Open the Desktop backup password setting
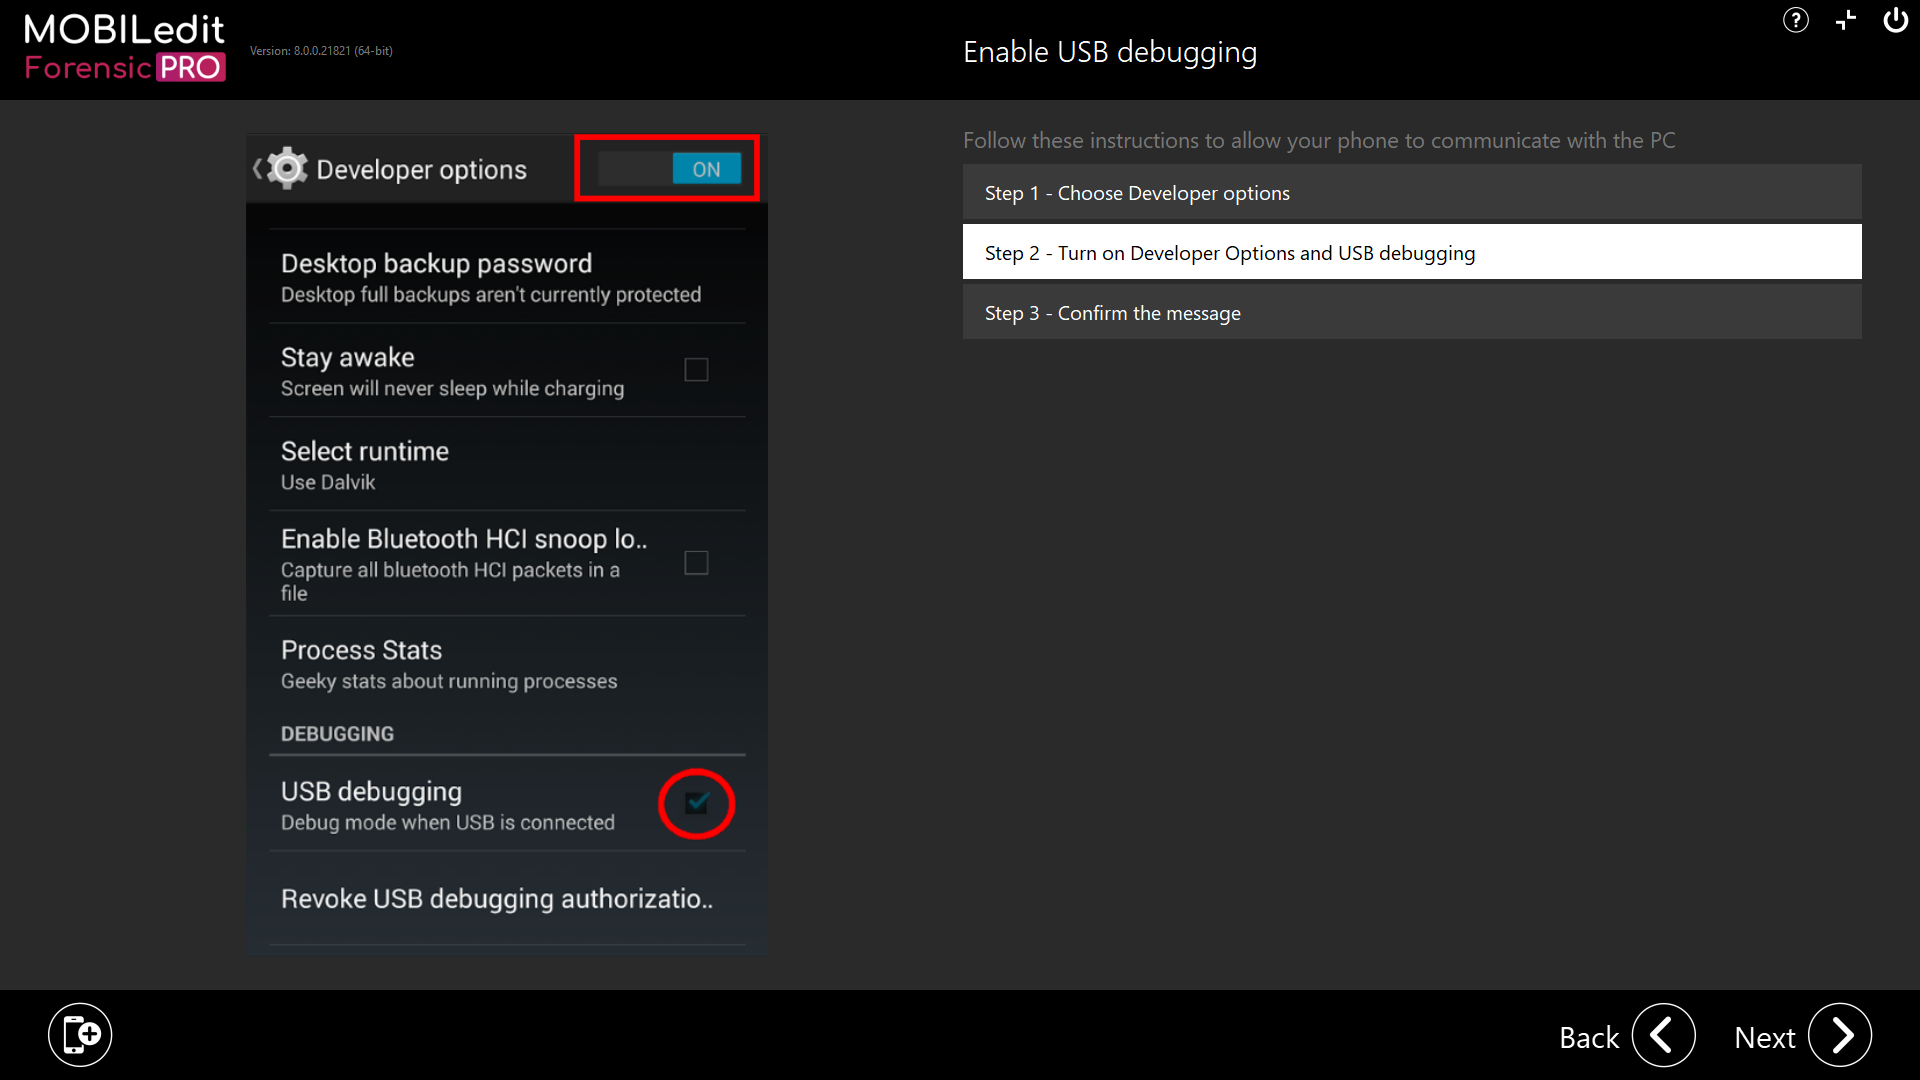Viewport: 1920px width, 1080px height. coord(490,275)
